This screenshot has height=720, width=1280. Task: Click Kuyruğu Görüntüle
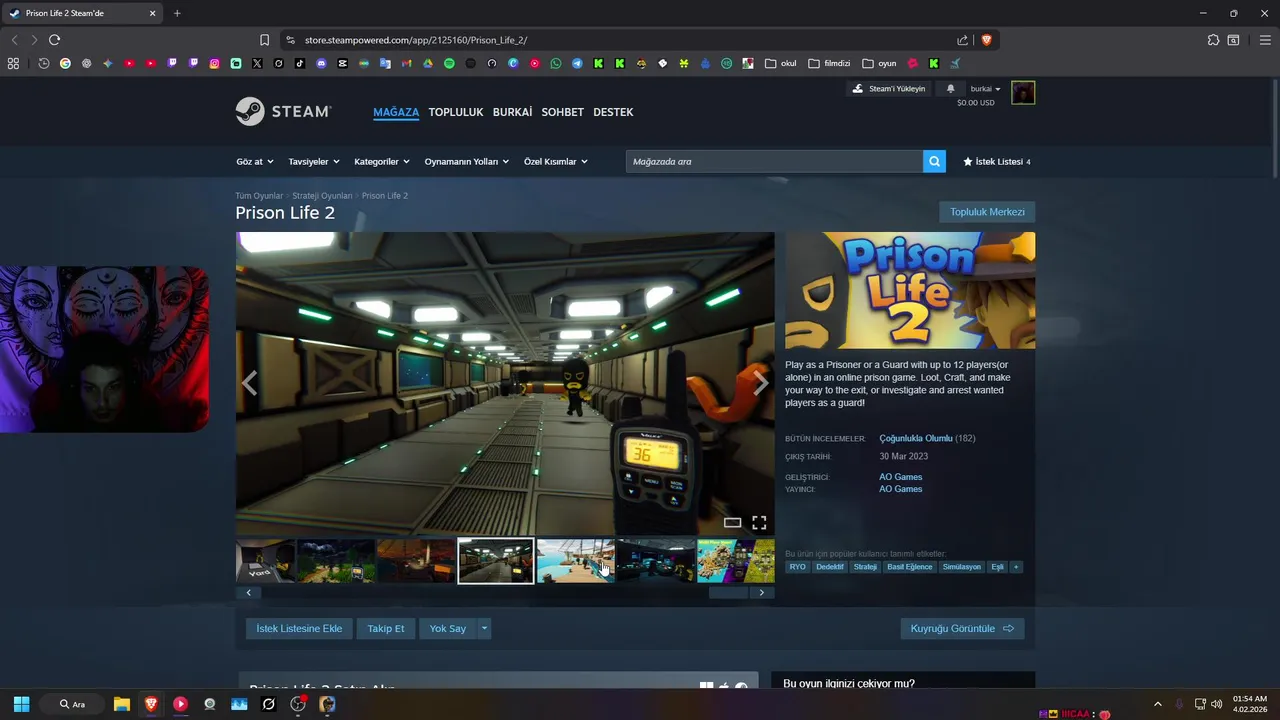[x=962, y=628]
